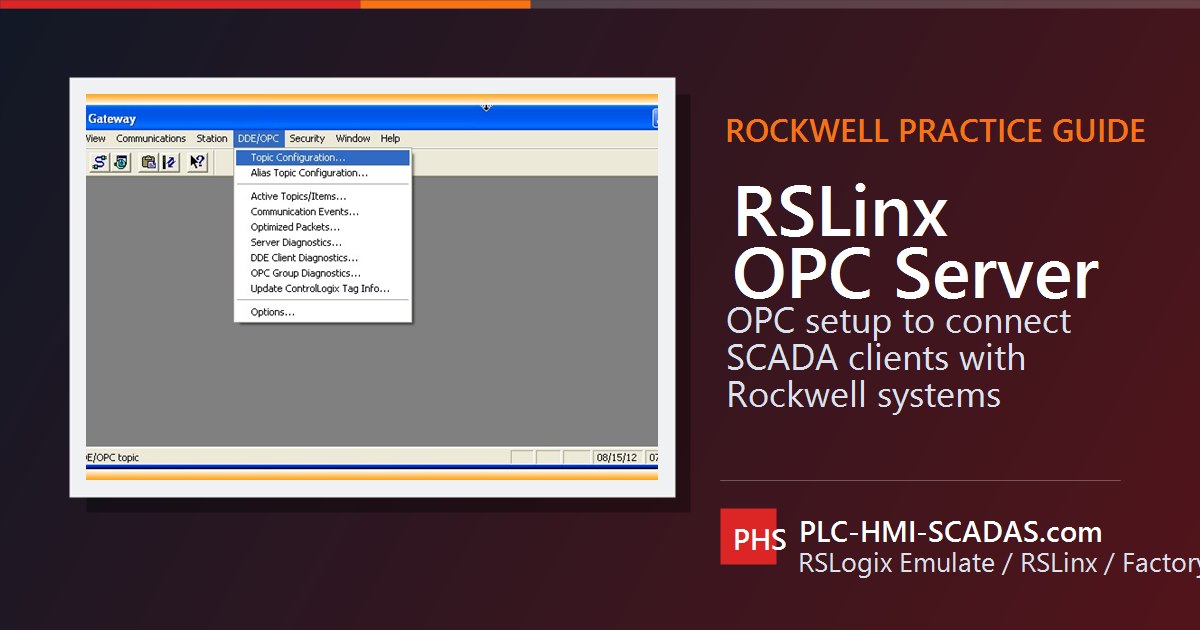Open the Communications menu

(x=151, y=139)
